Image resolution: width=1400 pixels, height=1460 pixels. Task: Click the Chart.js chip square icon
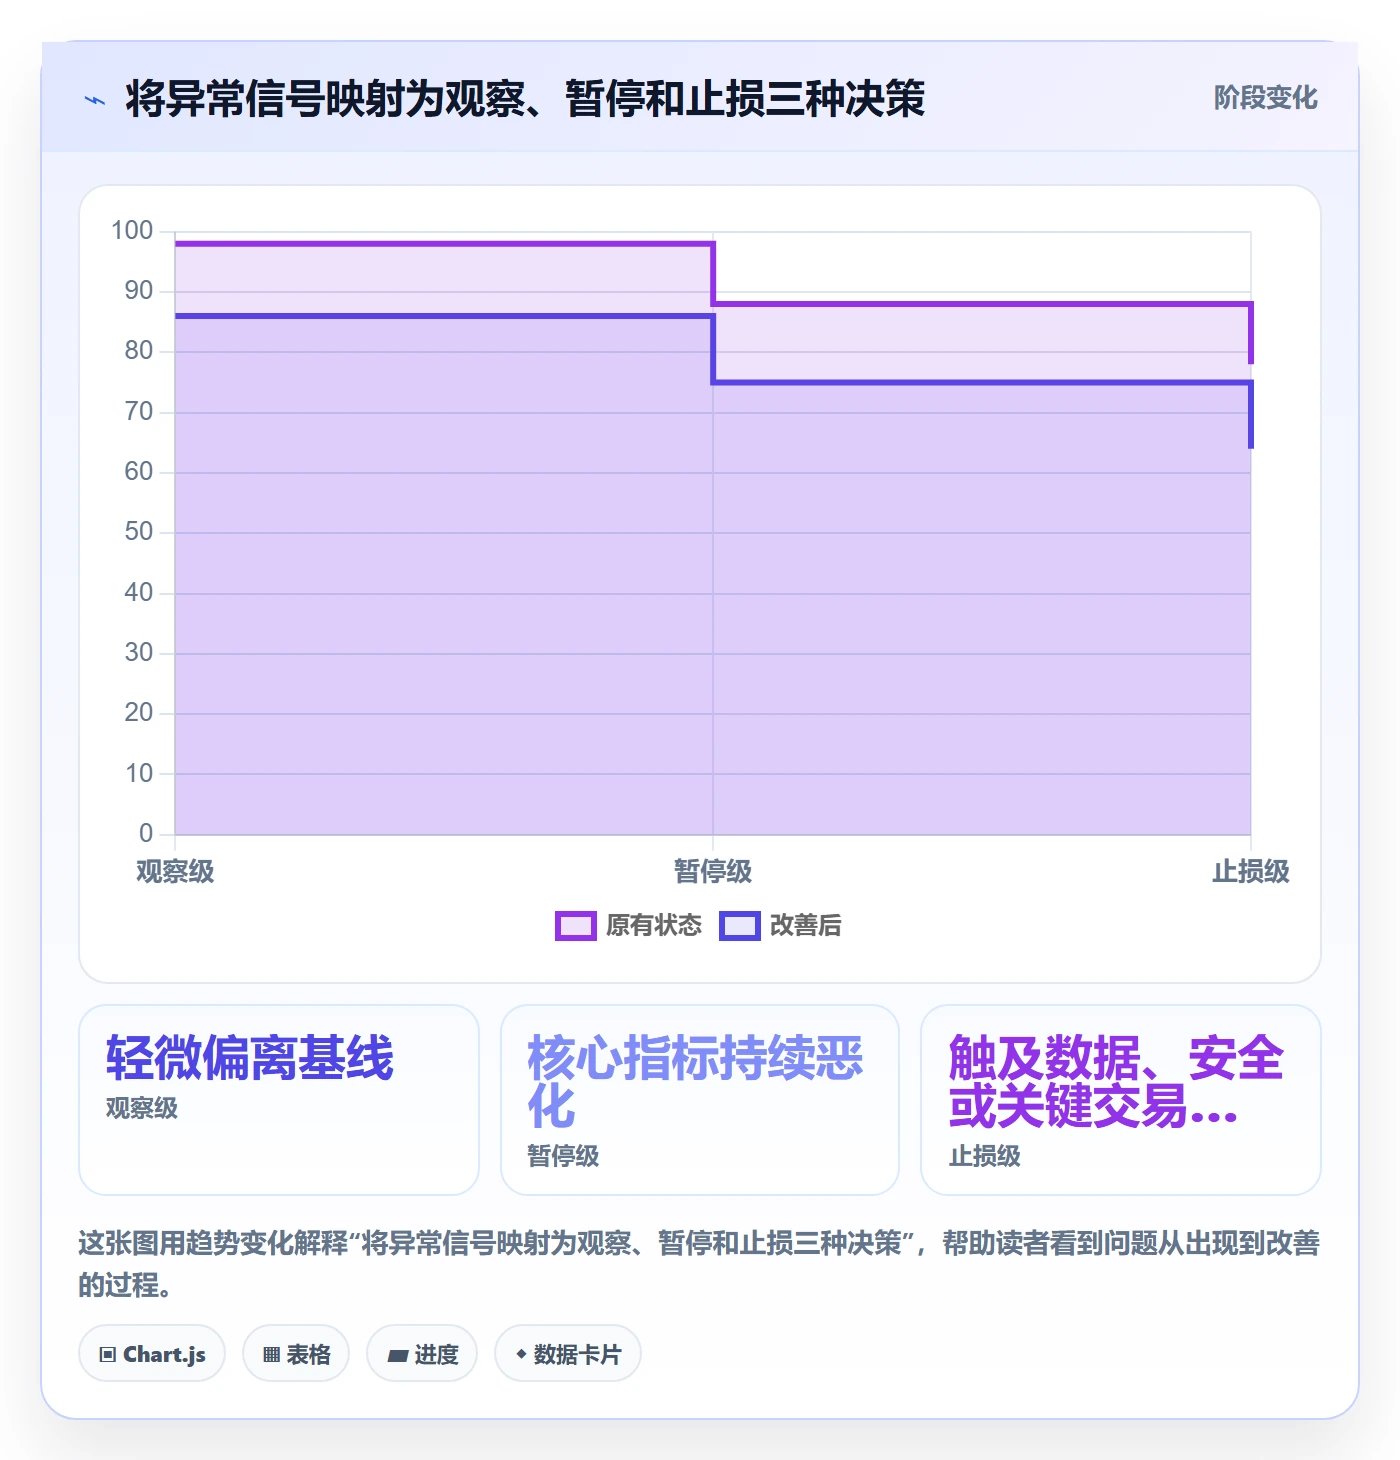point(108,1355)
